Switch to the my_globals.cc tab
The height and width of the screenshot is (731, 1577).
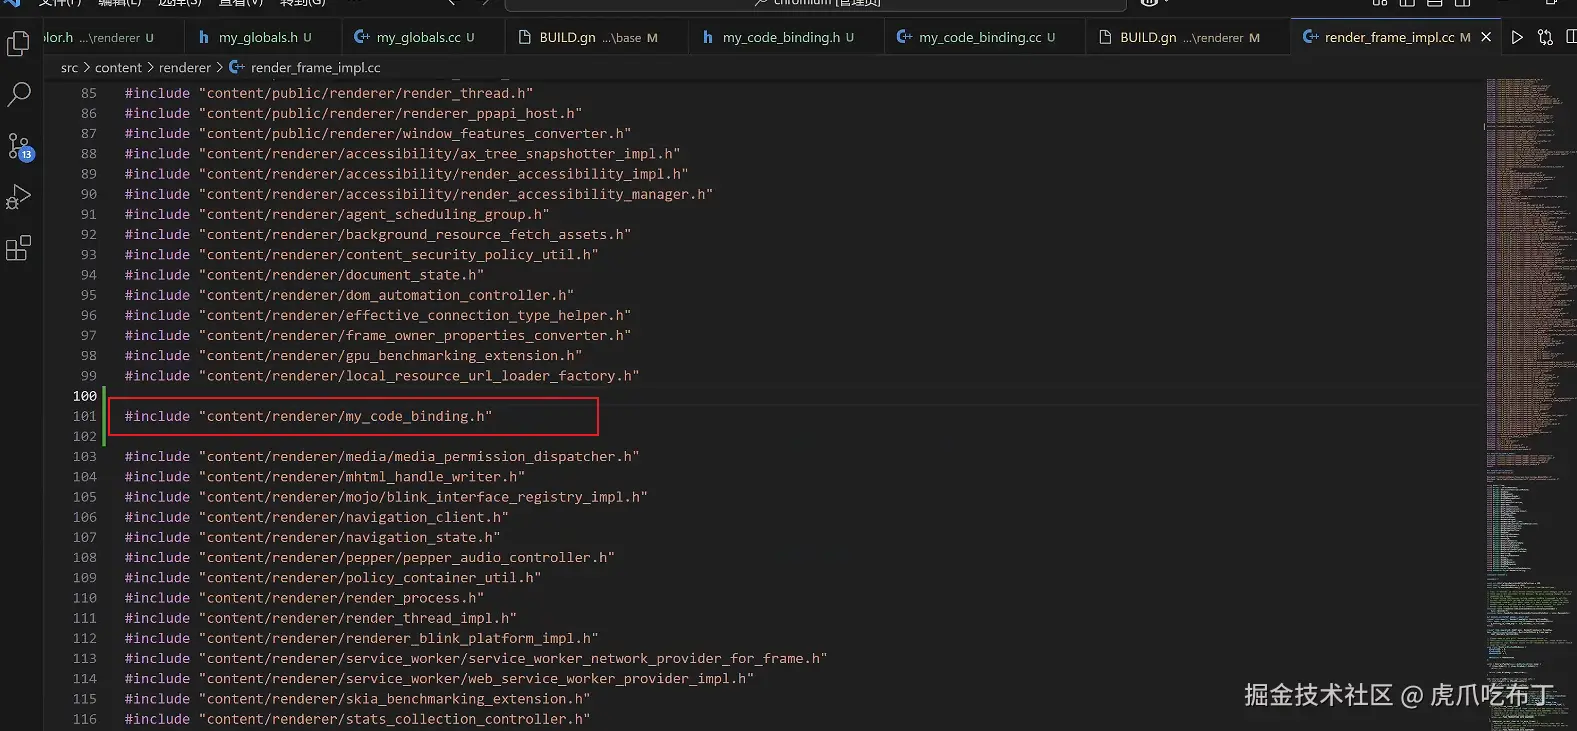[x=424, y=37]
